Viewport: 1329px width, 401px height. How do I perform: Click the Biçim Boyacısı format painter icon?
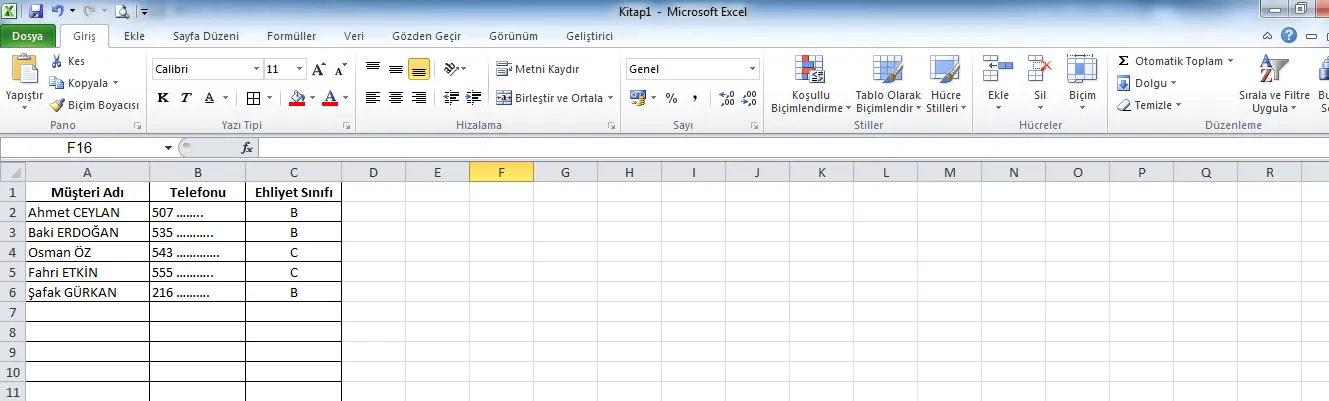(x=58, y=105)
